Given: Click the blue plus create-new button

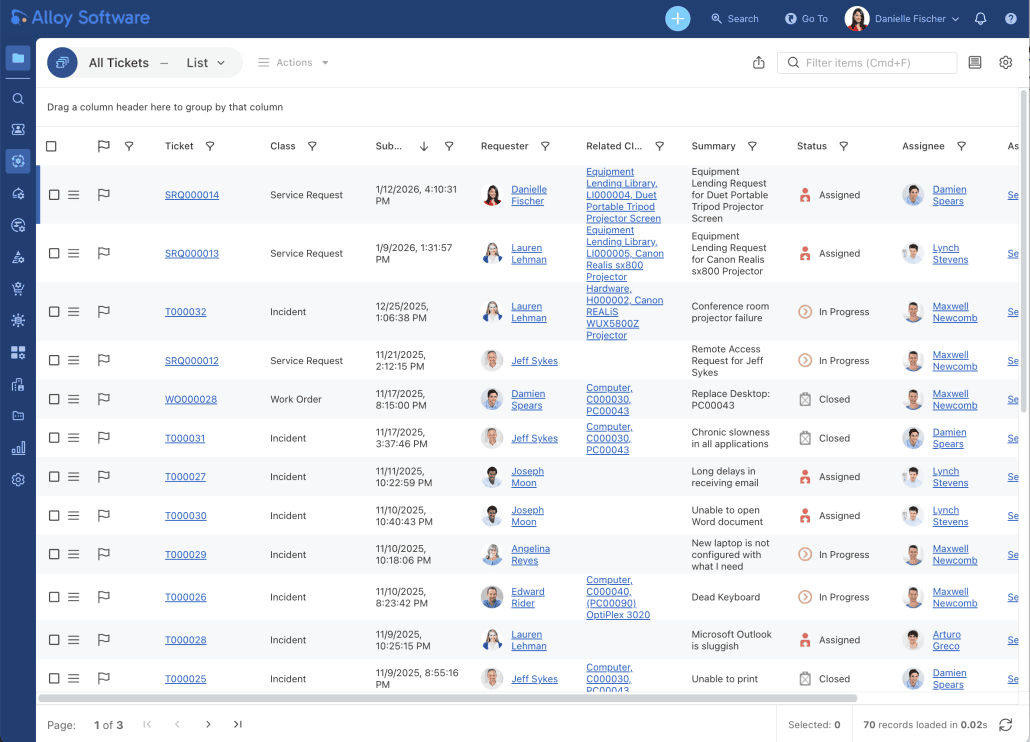Looking at the screenshot, I should coord(677,18).
